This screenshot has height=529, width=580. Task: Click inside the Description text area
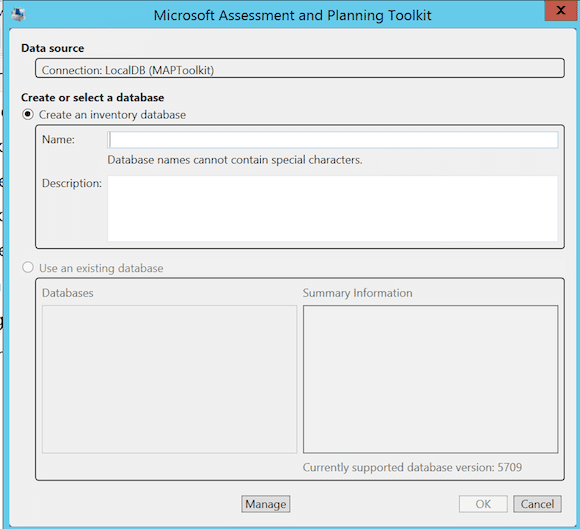point(333,209)
